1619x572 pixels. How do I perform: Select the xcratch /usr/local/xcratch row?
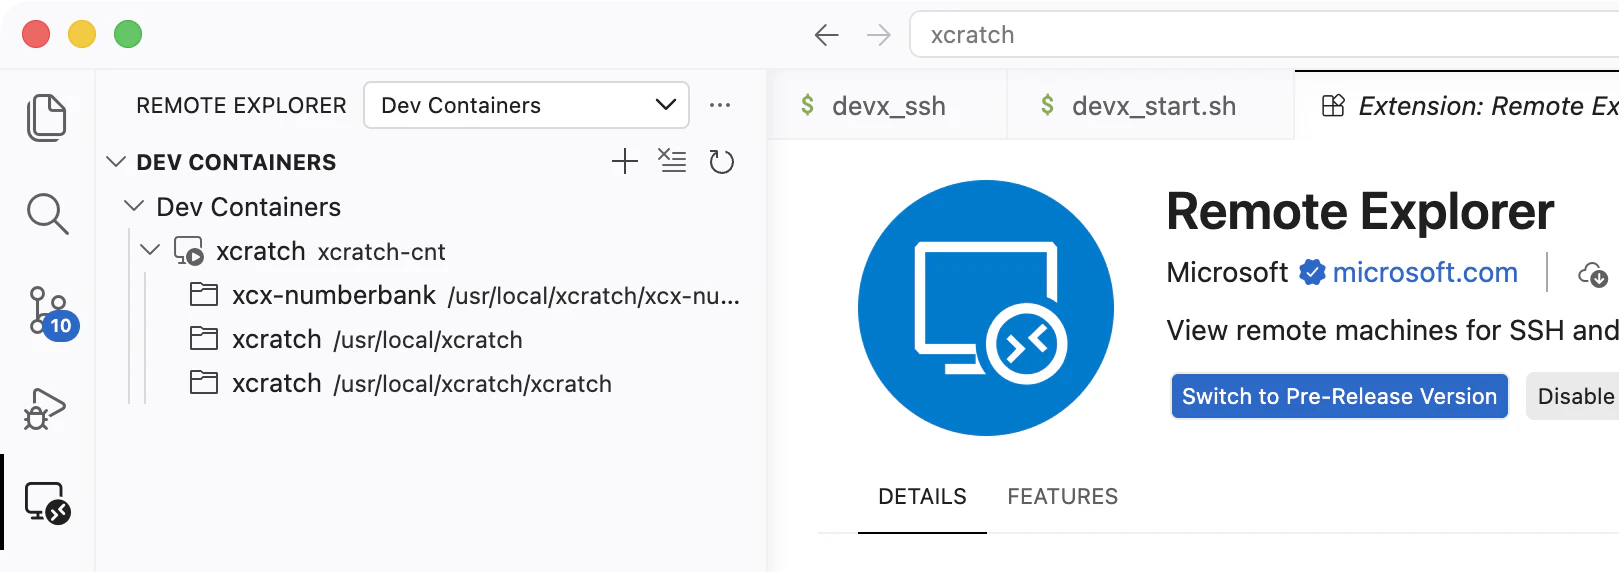pyautogui.click(x=431, y=339)
